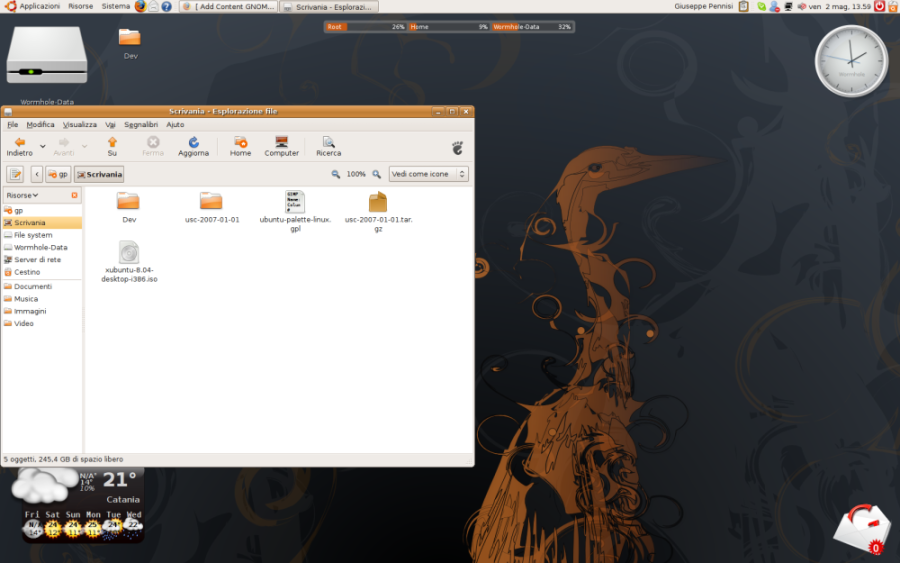The image size is (900, 563).
Task: Open the Risorse panel menu
Action: [x=80, y=6]
